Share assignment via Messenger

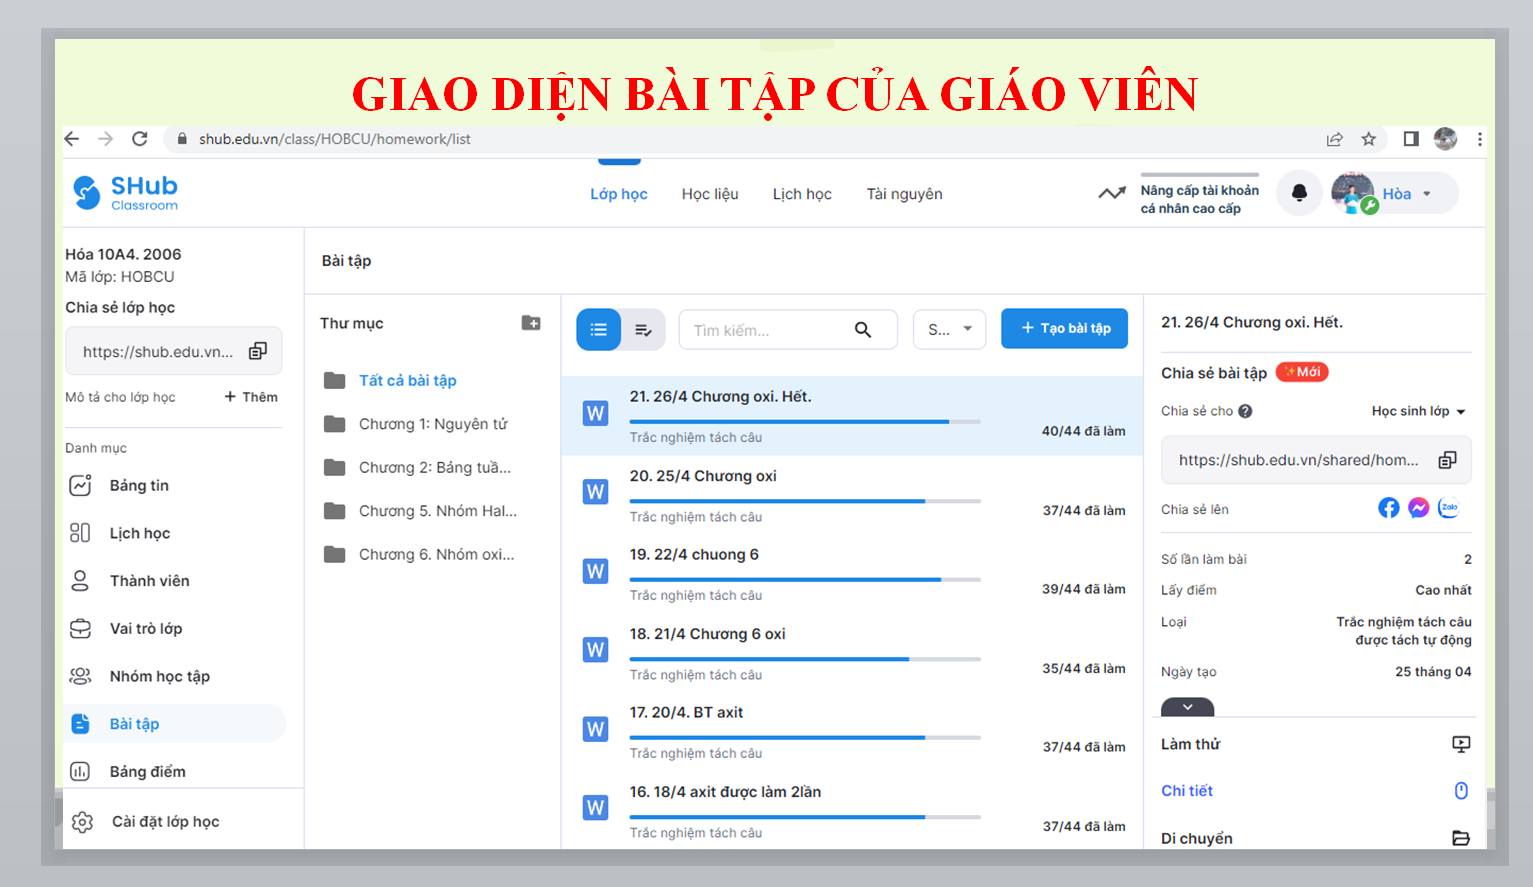1418,508
